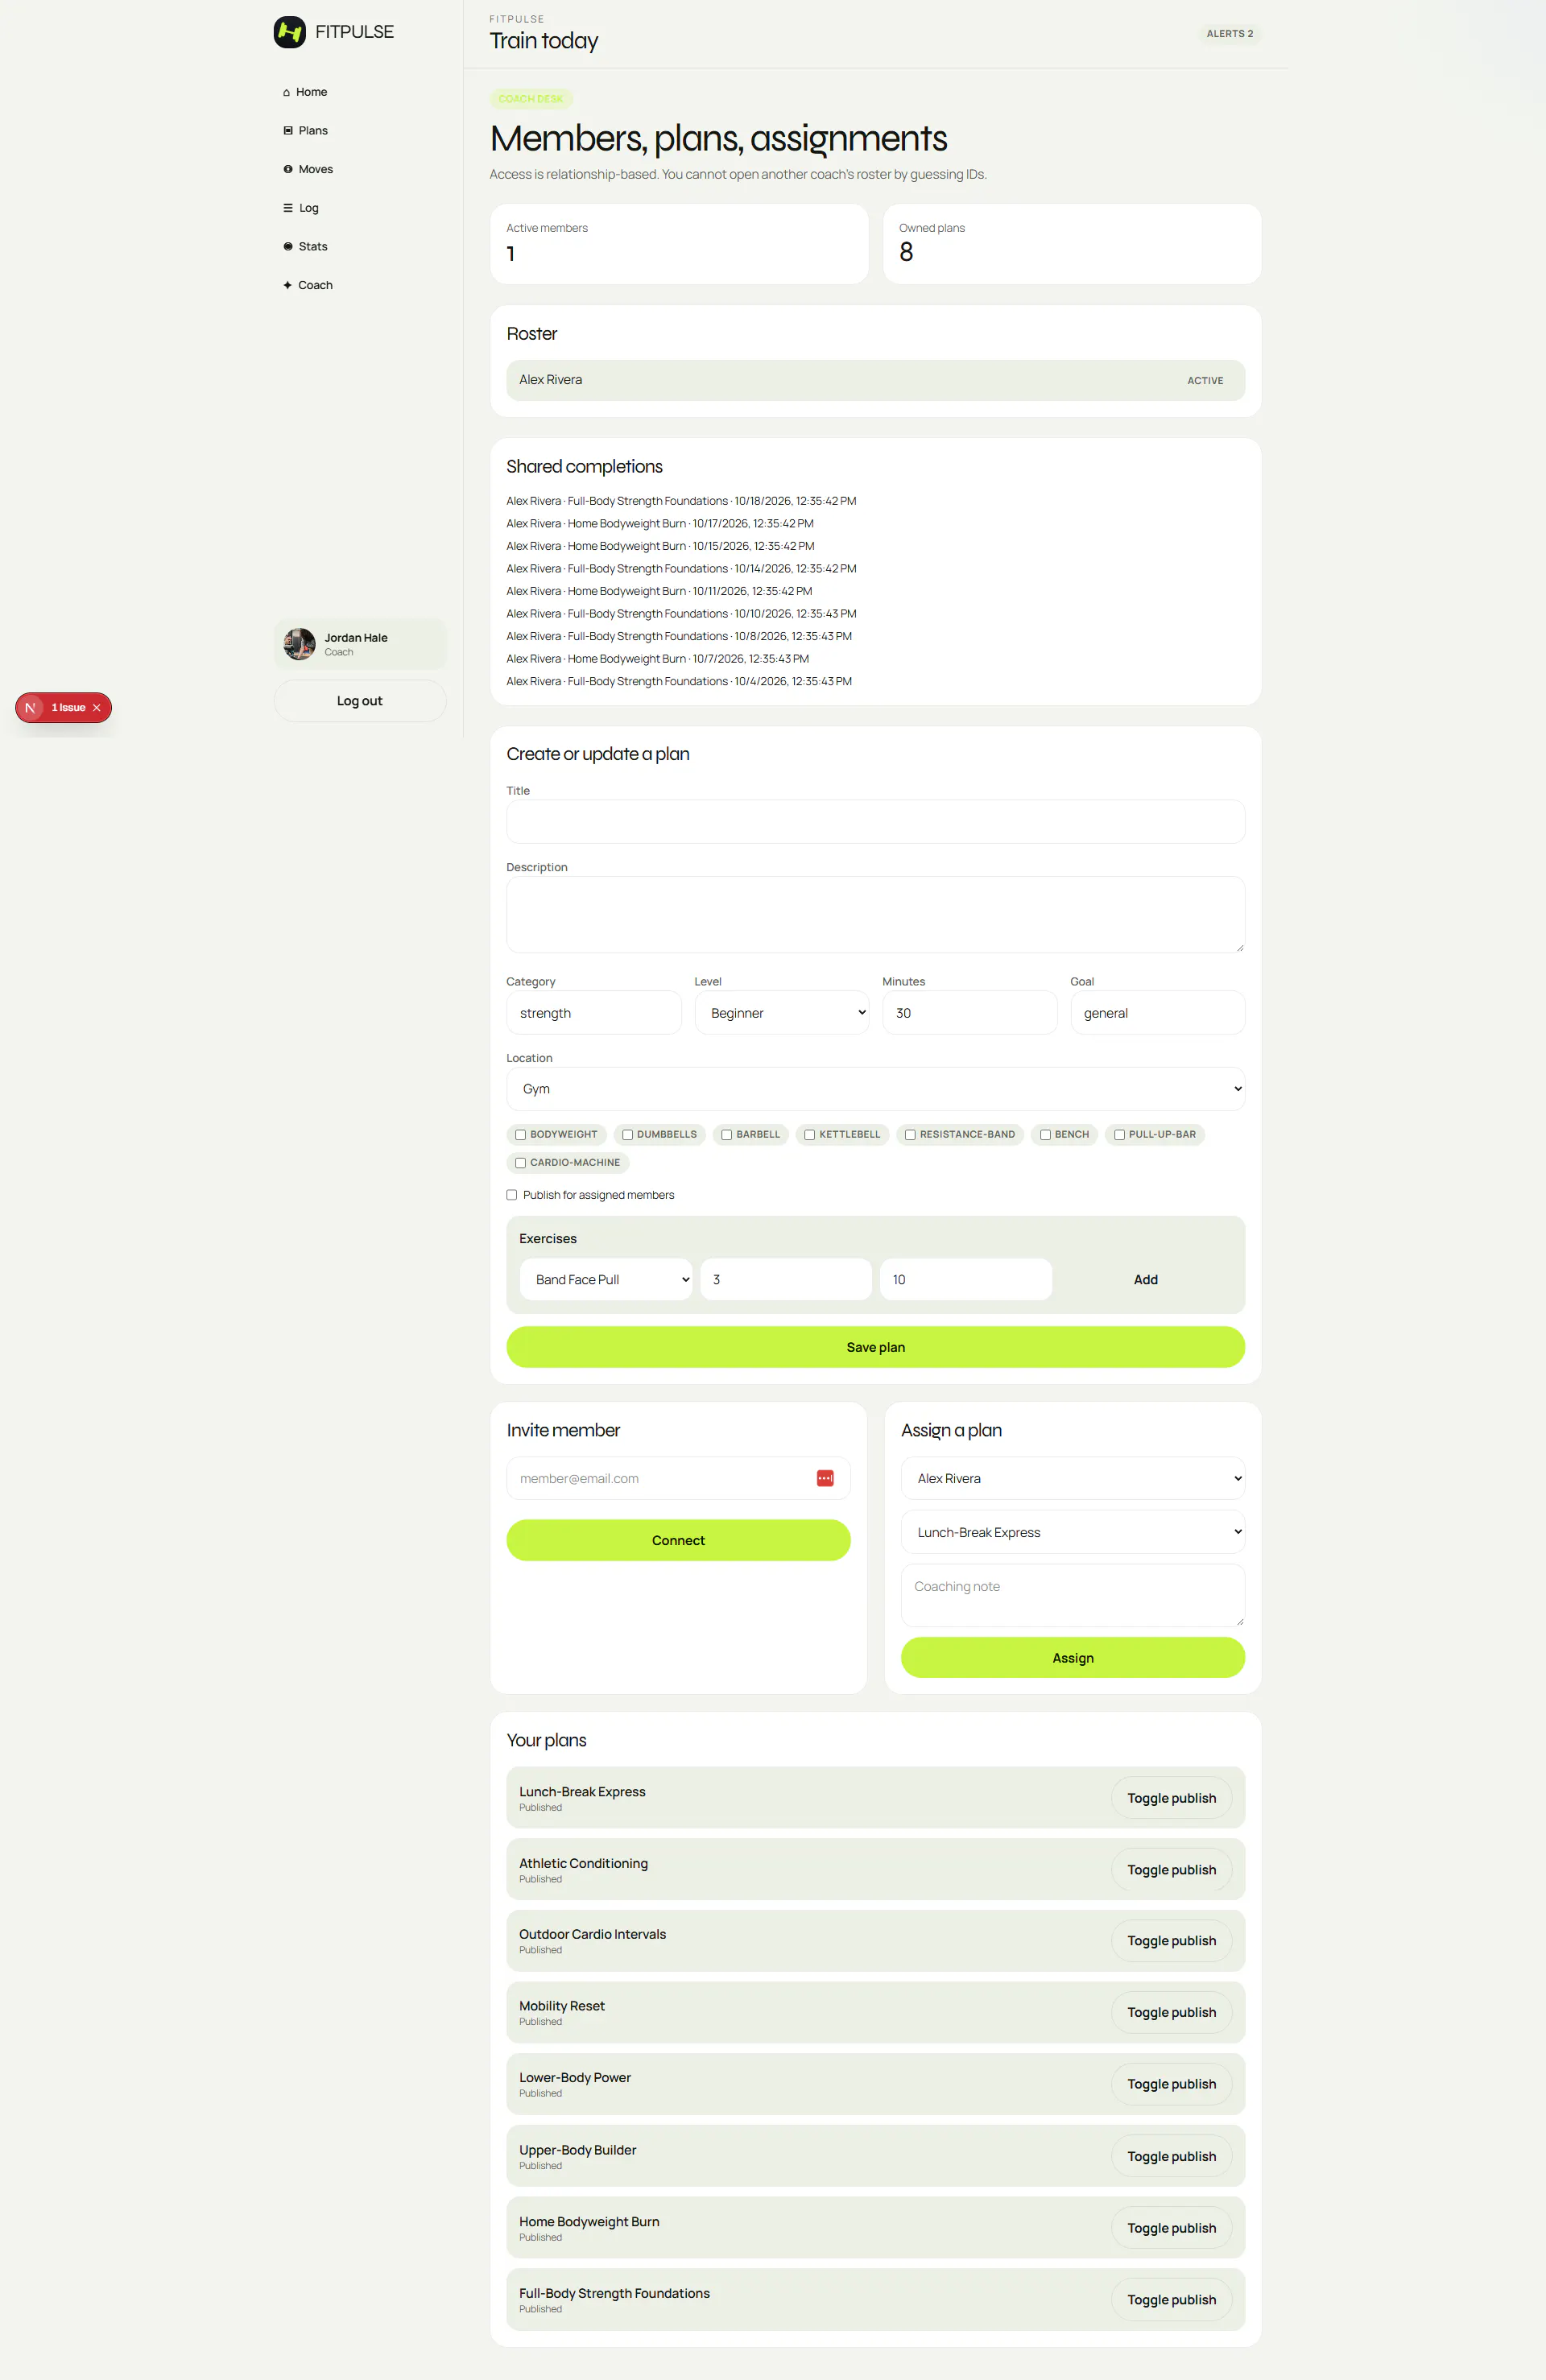Click the Goal field showing general
Viewport: 1546px width, 2380px height.
click(1157, 1013)
